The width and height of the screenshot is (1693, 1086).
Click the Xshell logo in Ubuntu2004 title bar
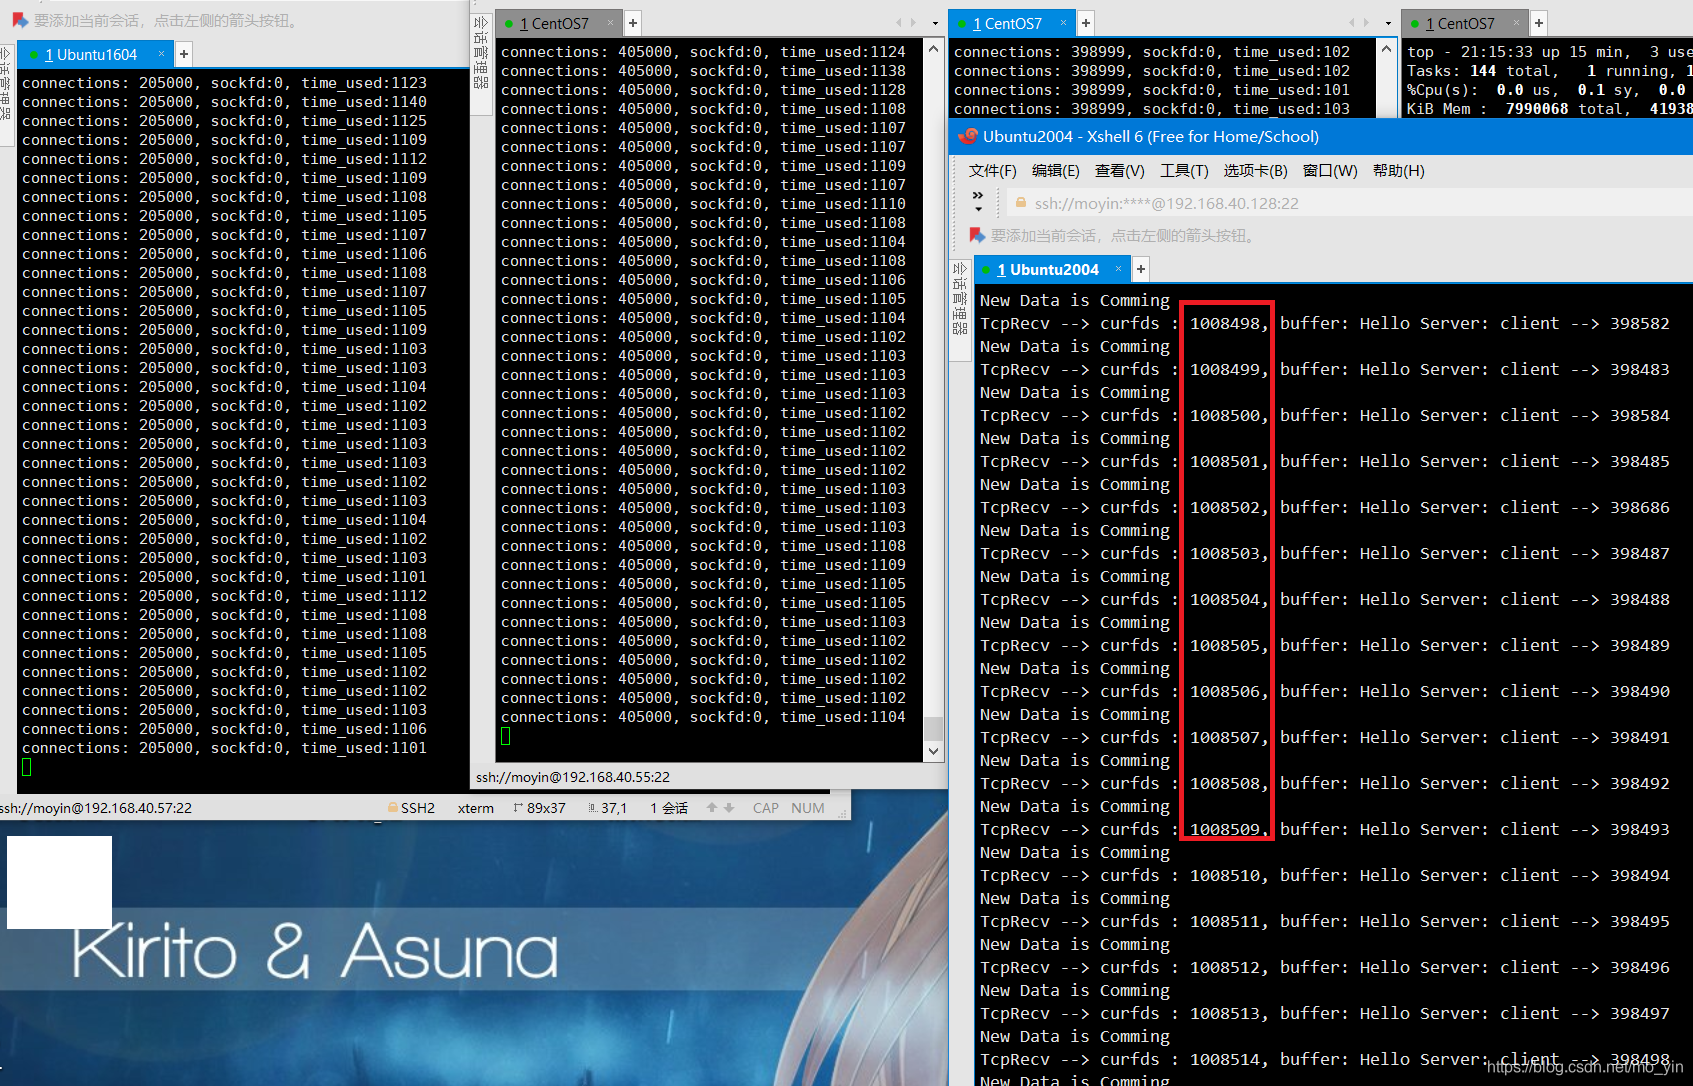tap(967, 136)
